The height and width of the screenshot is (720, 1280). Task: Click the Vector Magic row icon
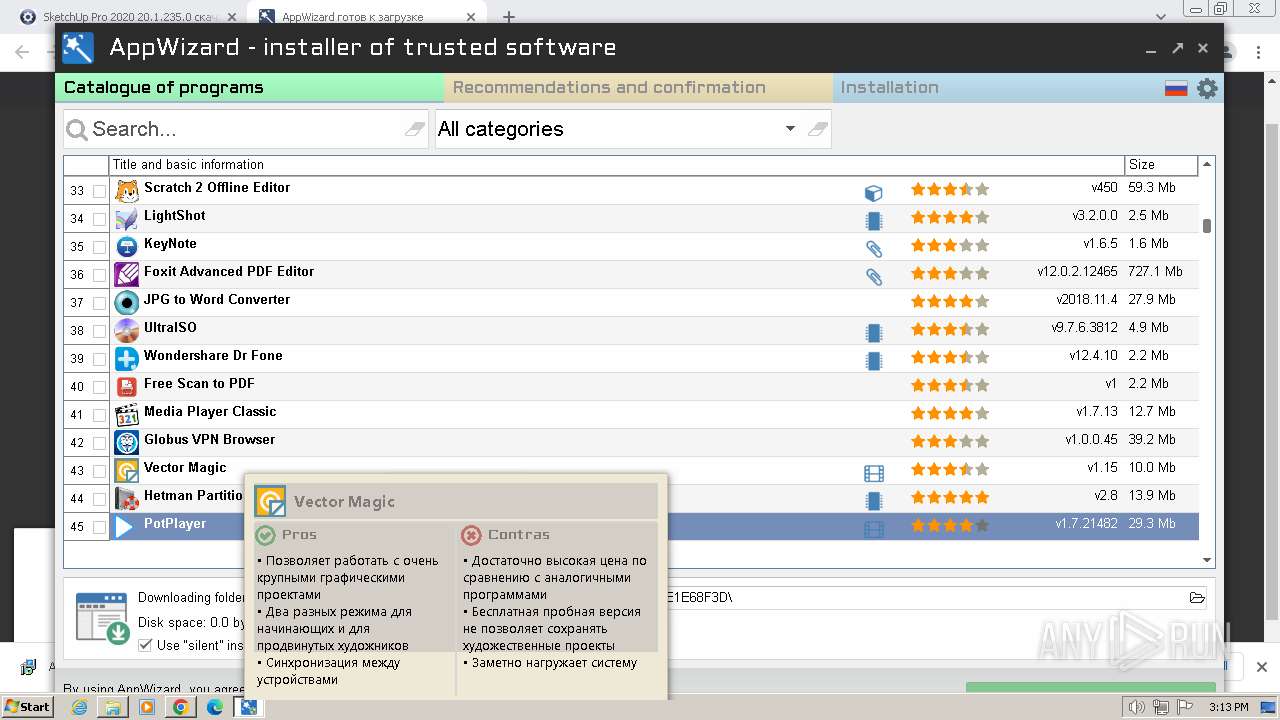click(127, 471)
